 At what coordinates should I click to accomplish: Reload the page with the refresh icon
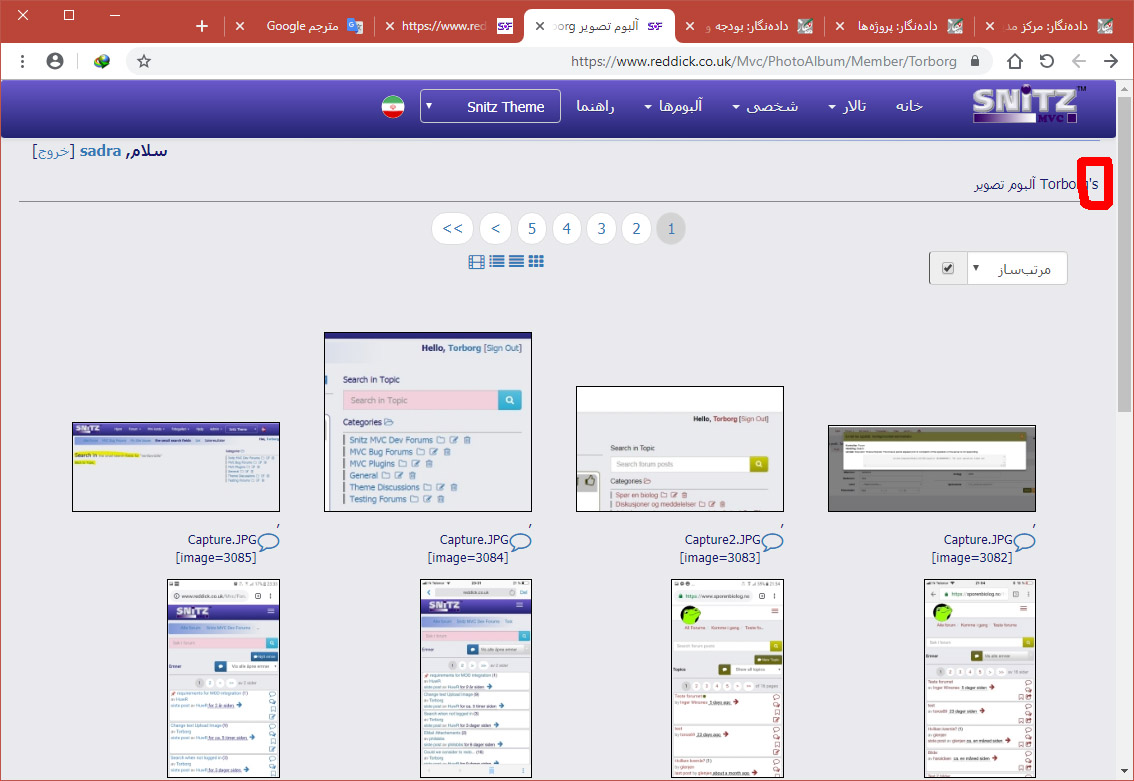click(1047, 61)
